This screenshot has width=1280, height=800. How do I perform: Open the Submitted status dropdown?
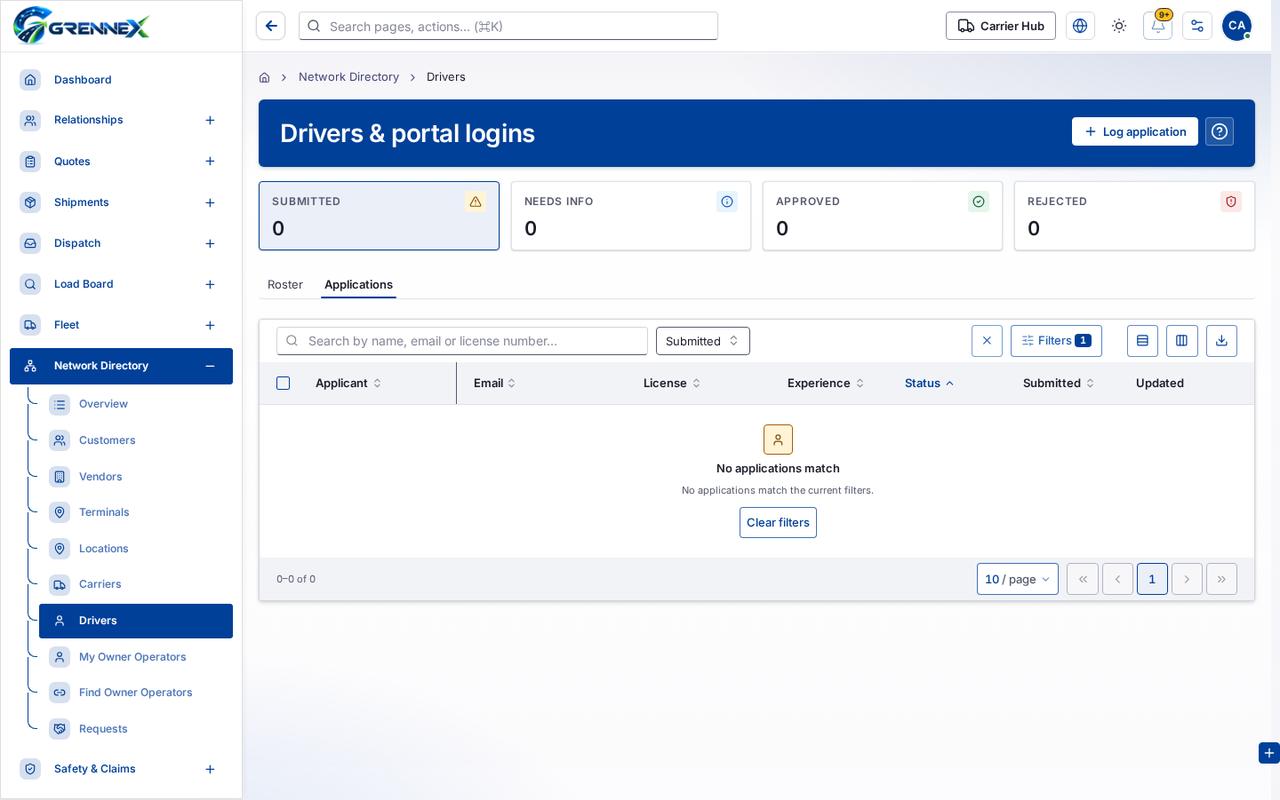[x=703, y=341]
